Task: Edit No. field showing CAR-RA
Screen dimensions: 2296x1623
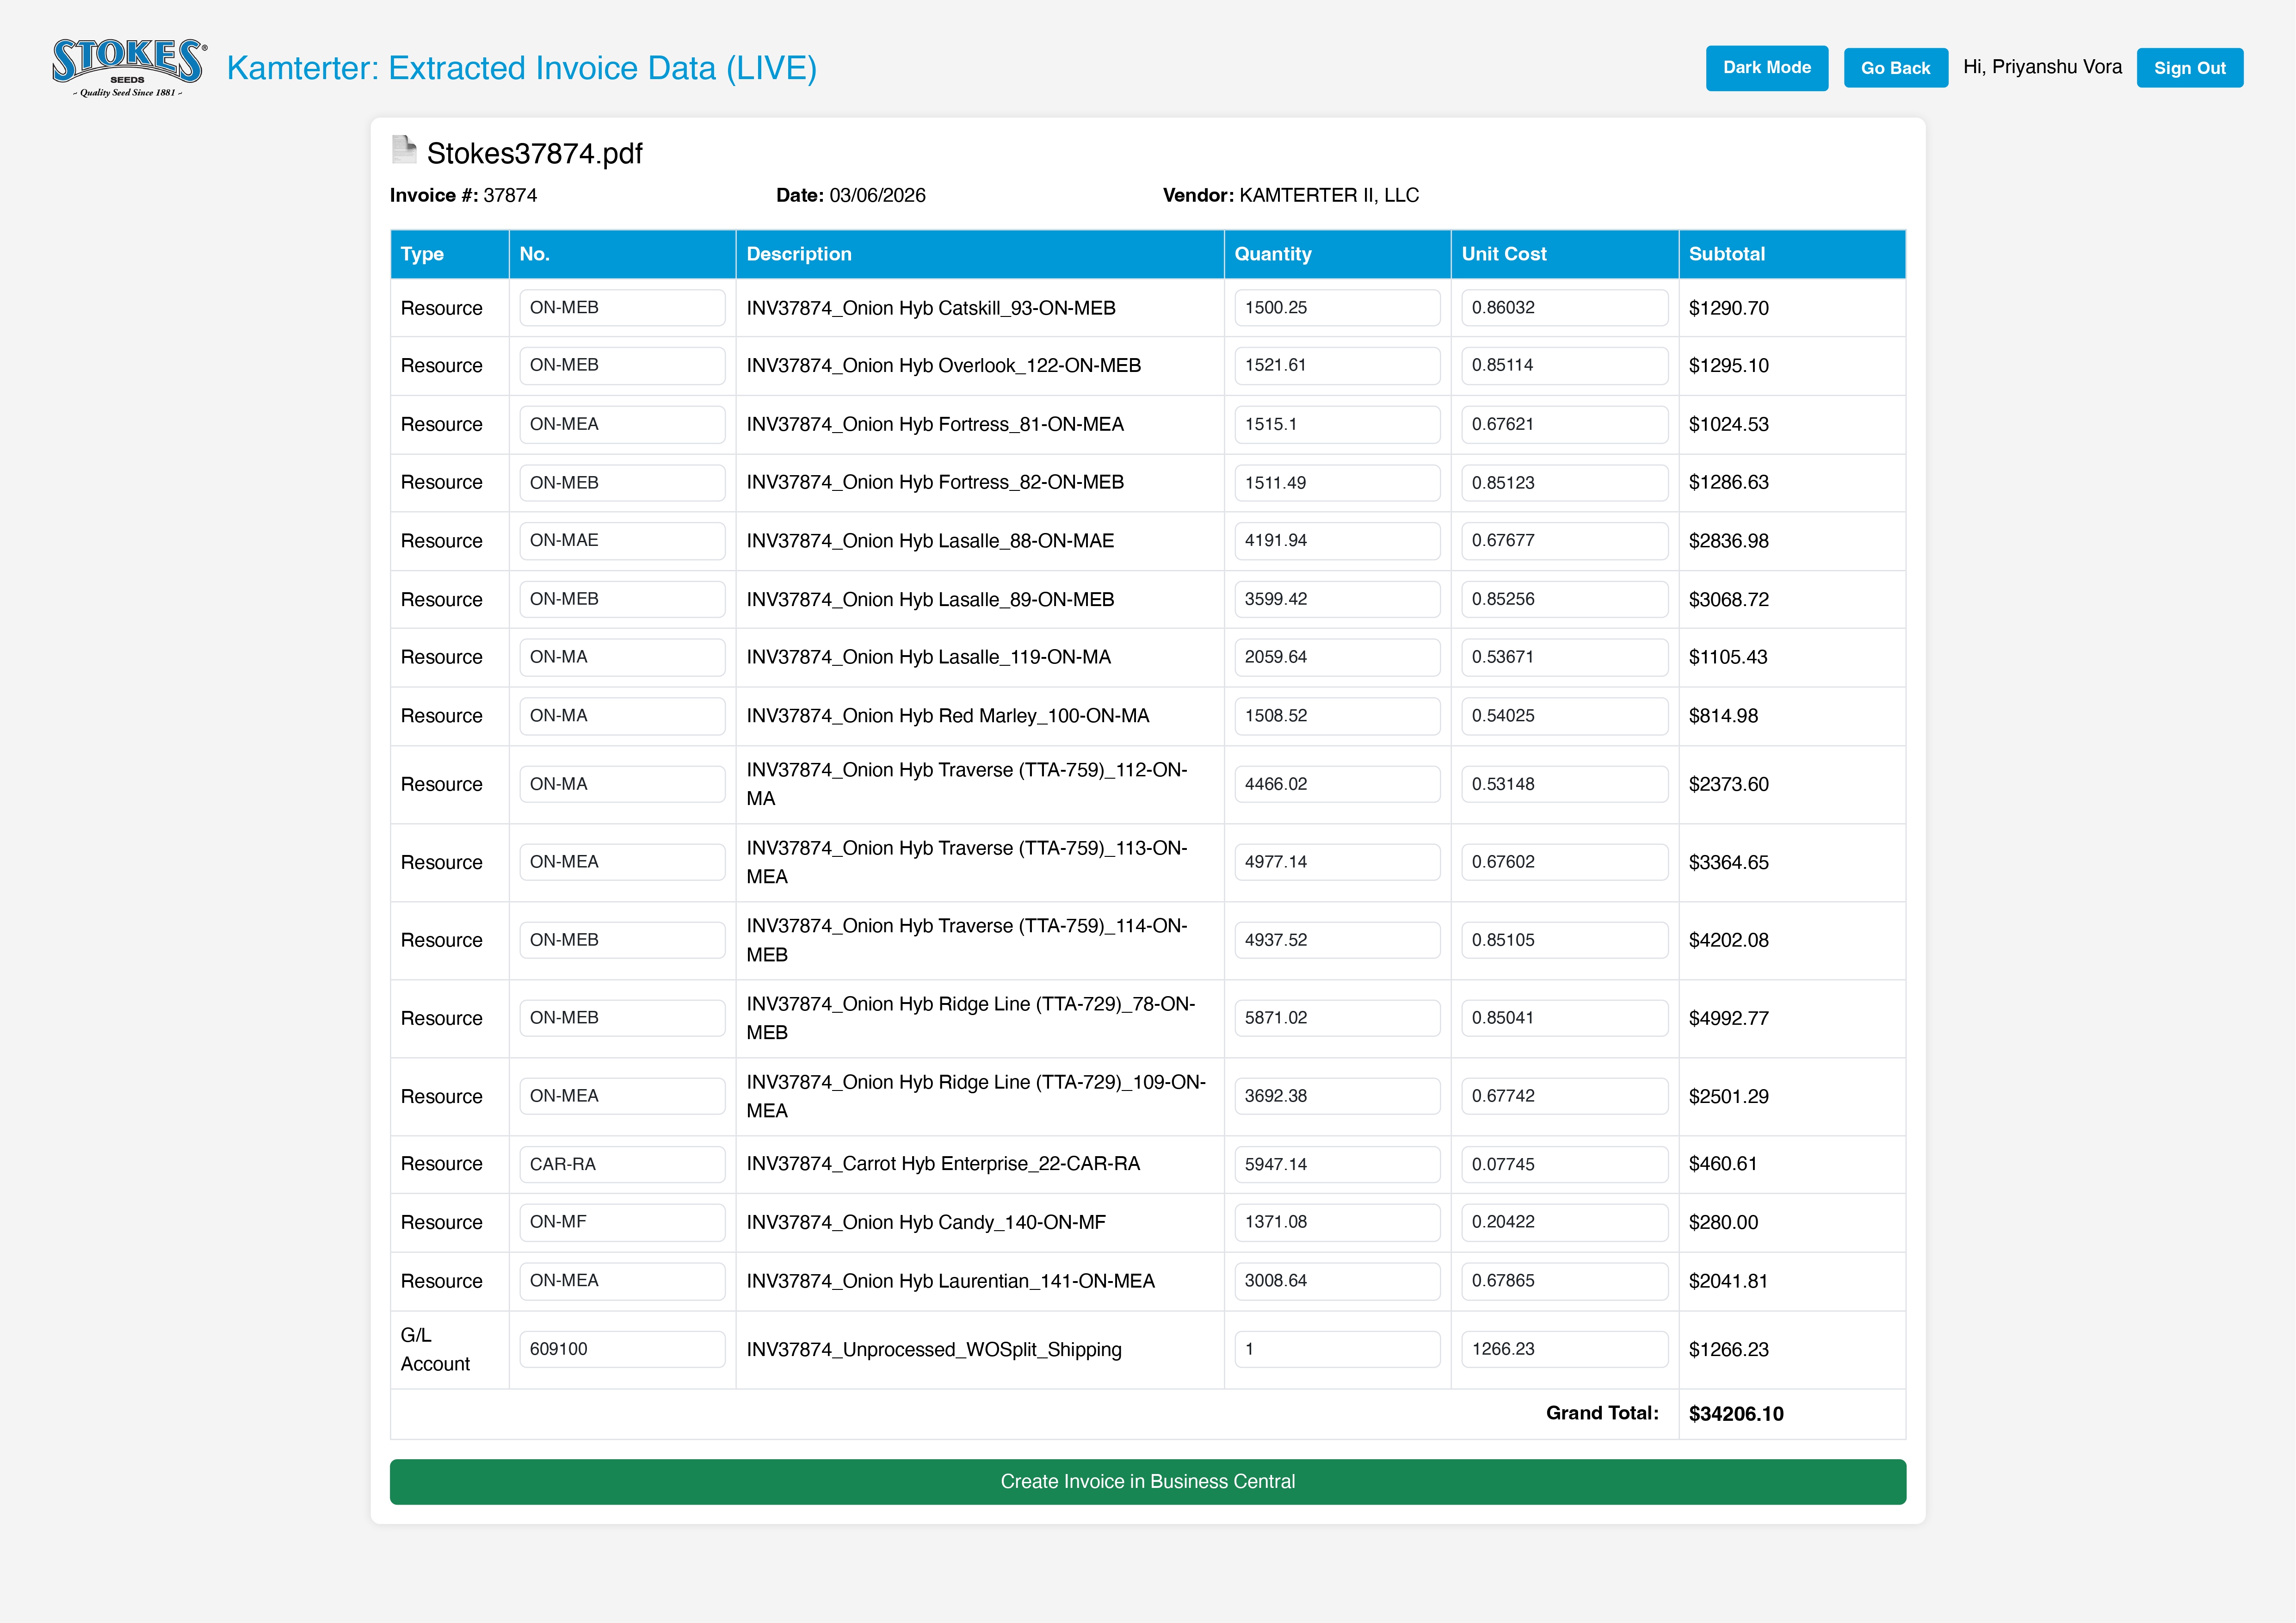Action: 622,1164
